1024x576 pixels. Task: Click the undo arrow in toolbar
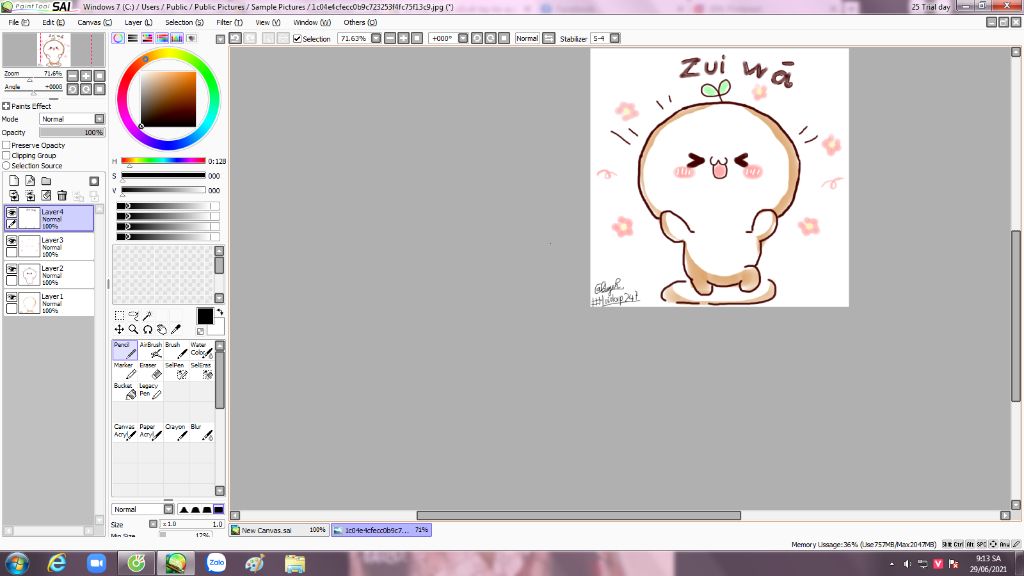tap(235, 39)
